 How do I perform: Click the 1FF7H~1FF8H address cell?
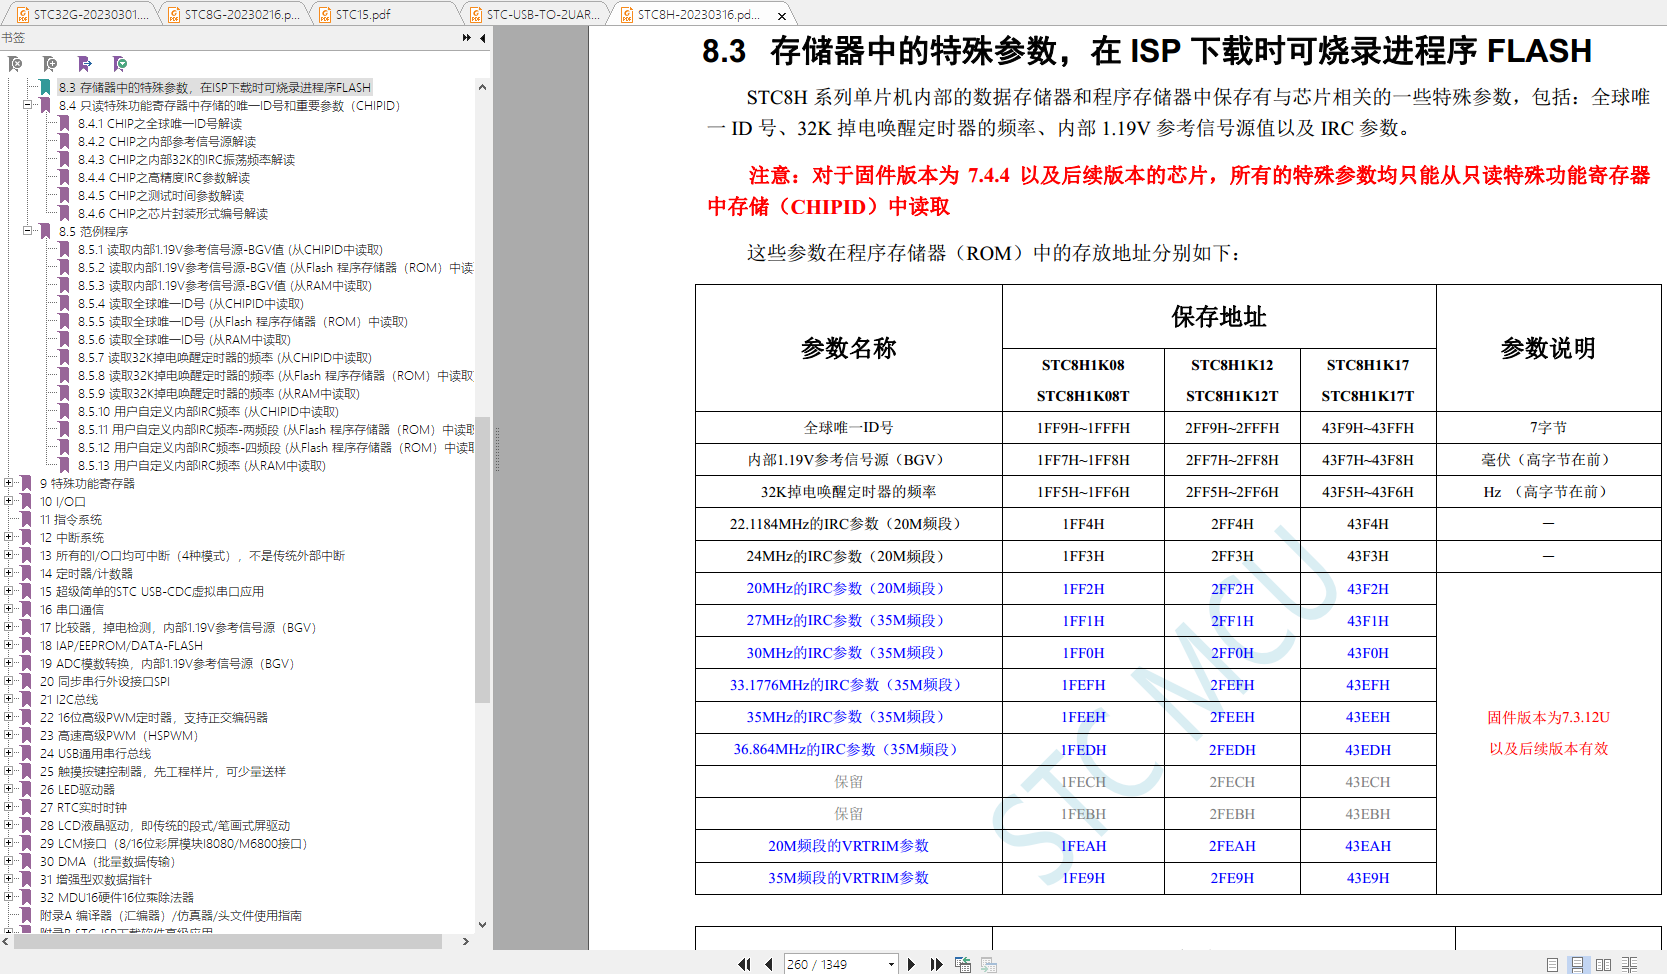point(1083,459)
